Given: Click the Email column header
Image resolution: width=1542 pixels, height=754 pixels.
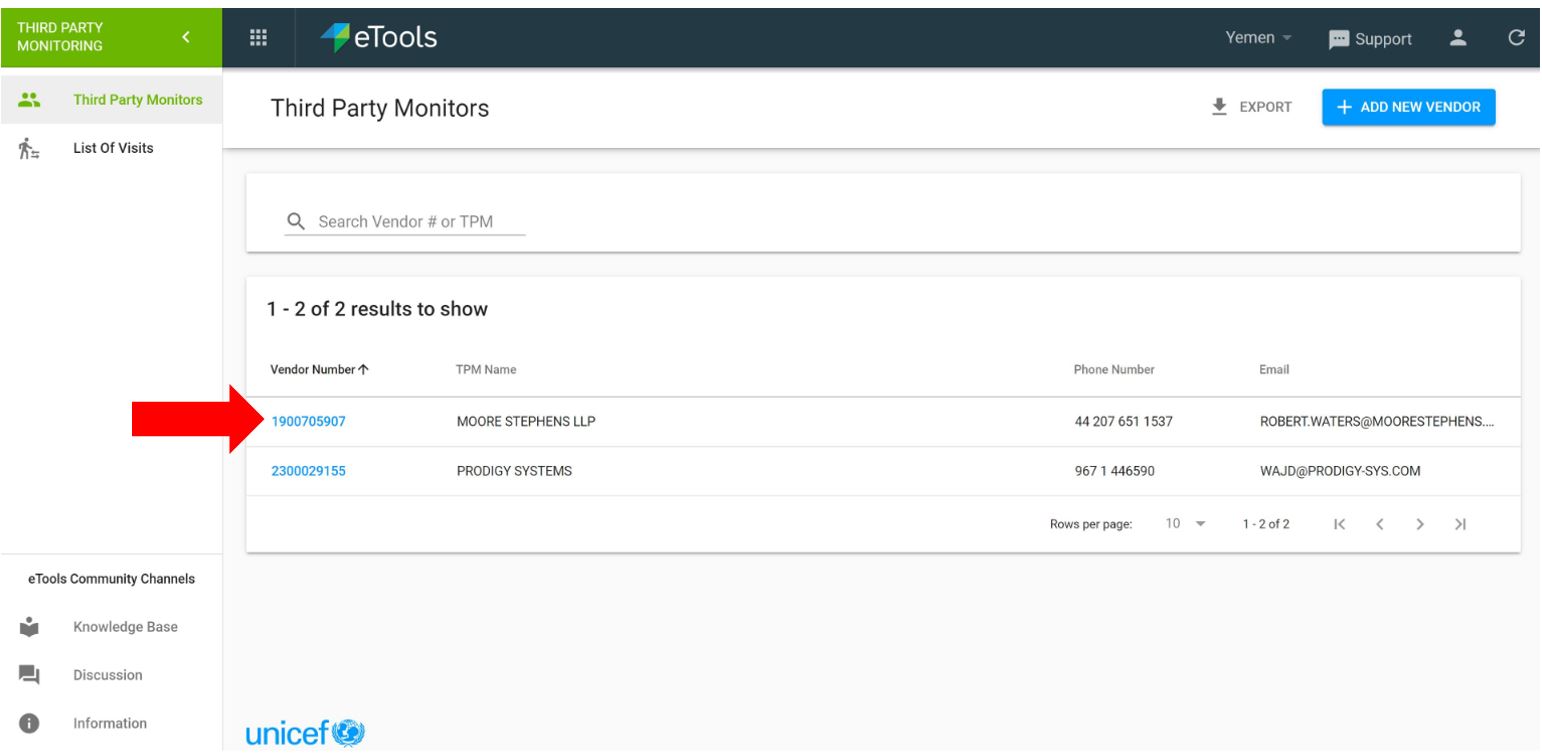Looking at the screenshot, I should (1274, 370).
